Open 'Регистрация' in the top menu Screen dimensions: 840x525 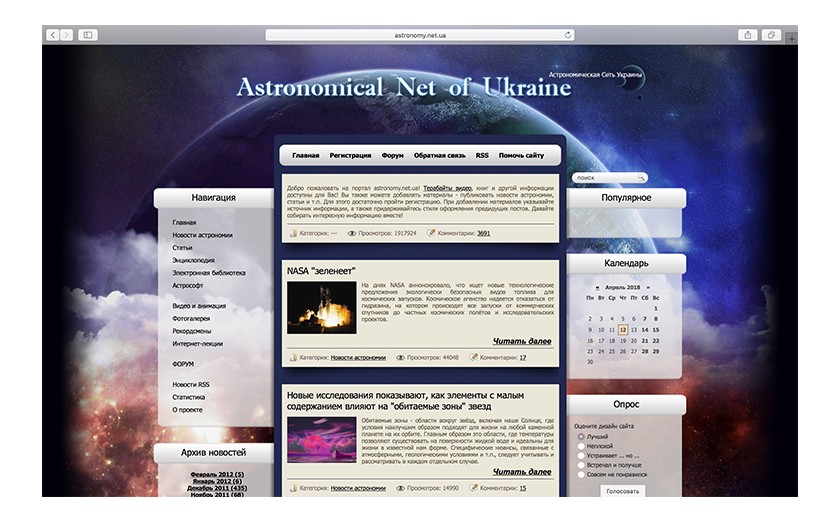(x=350, y=155)
